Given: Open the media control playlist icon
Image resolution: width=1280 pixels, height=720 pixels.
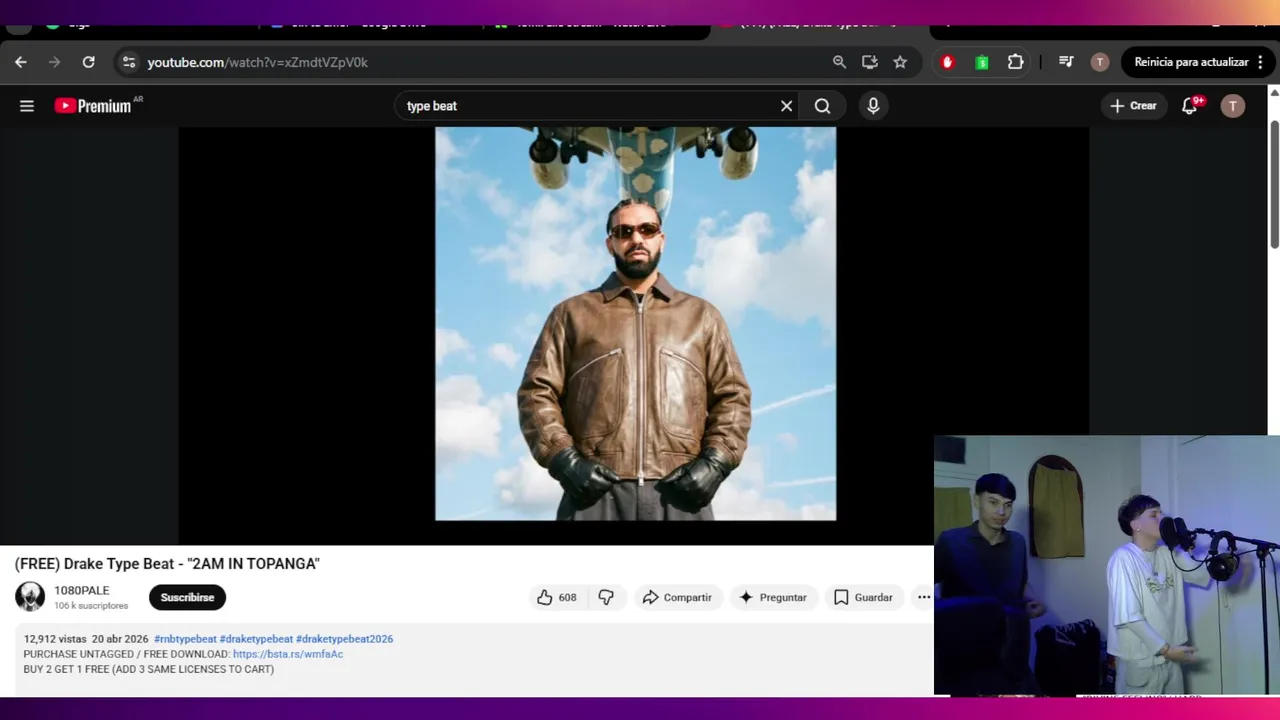Looking at the screenshot, I should click(1066, 62).
